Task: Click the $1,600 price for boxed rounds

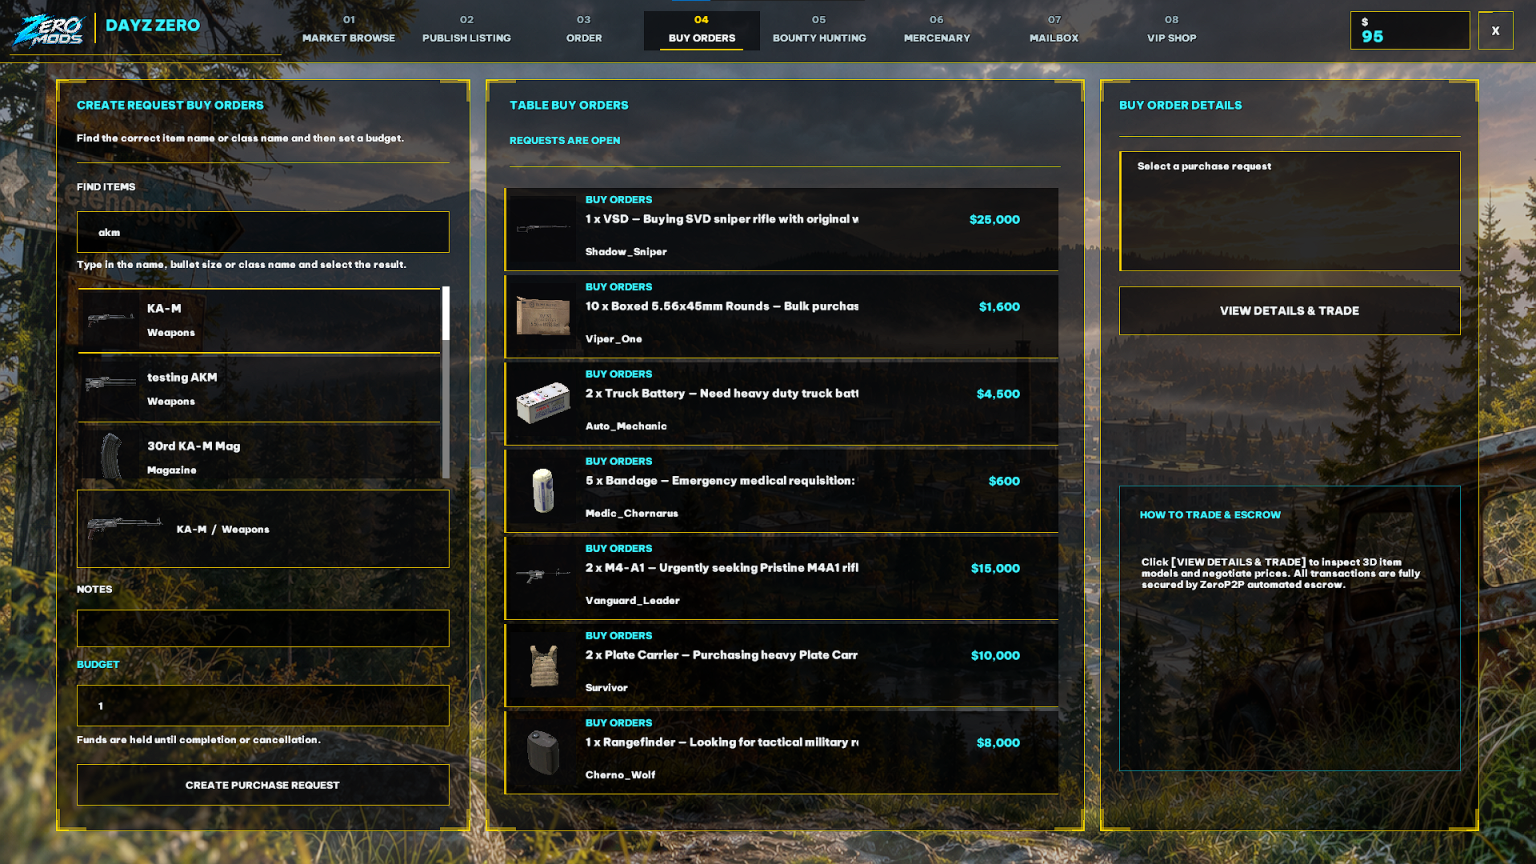Action: click(x=999, y=307)
